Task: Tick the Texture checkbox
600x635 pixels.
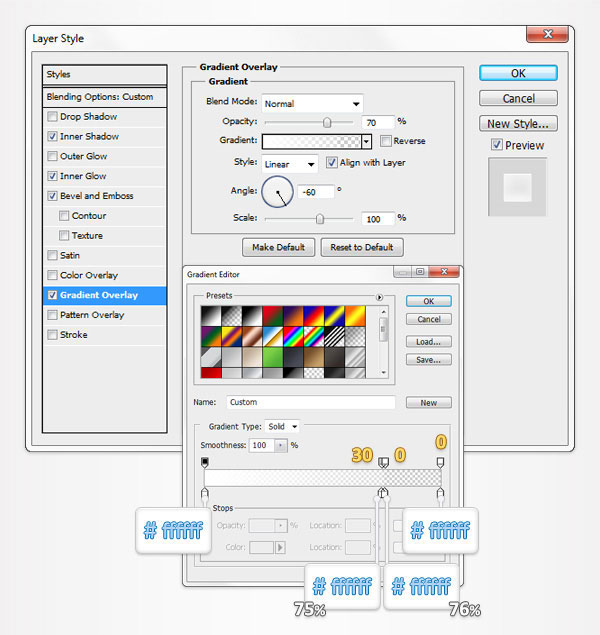Action: pos(64,236)
